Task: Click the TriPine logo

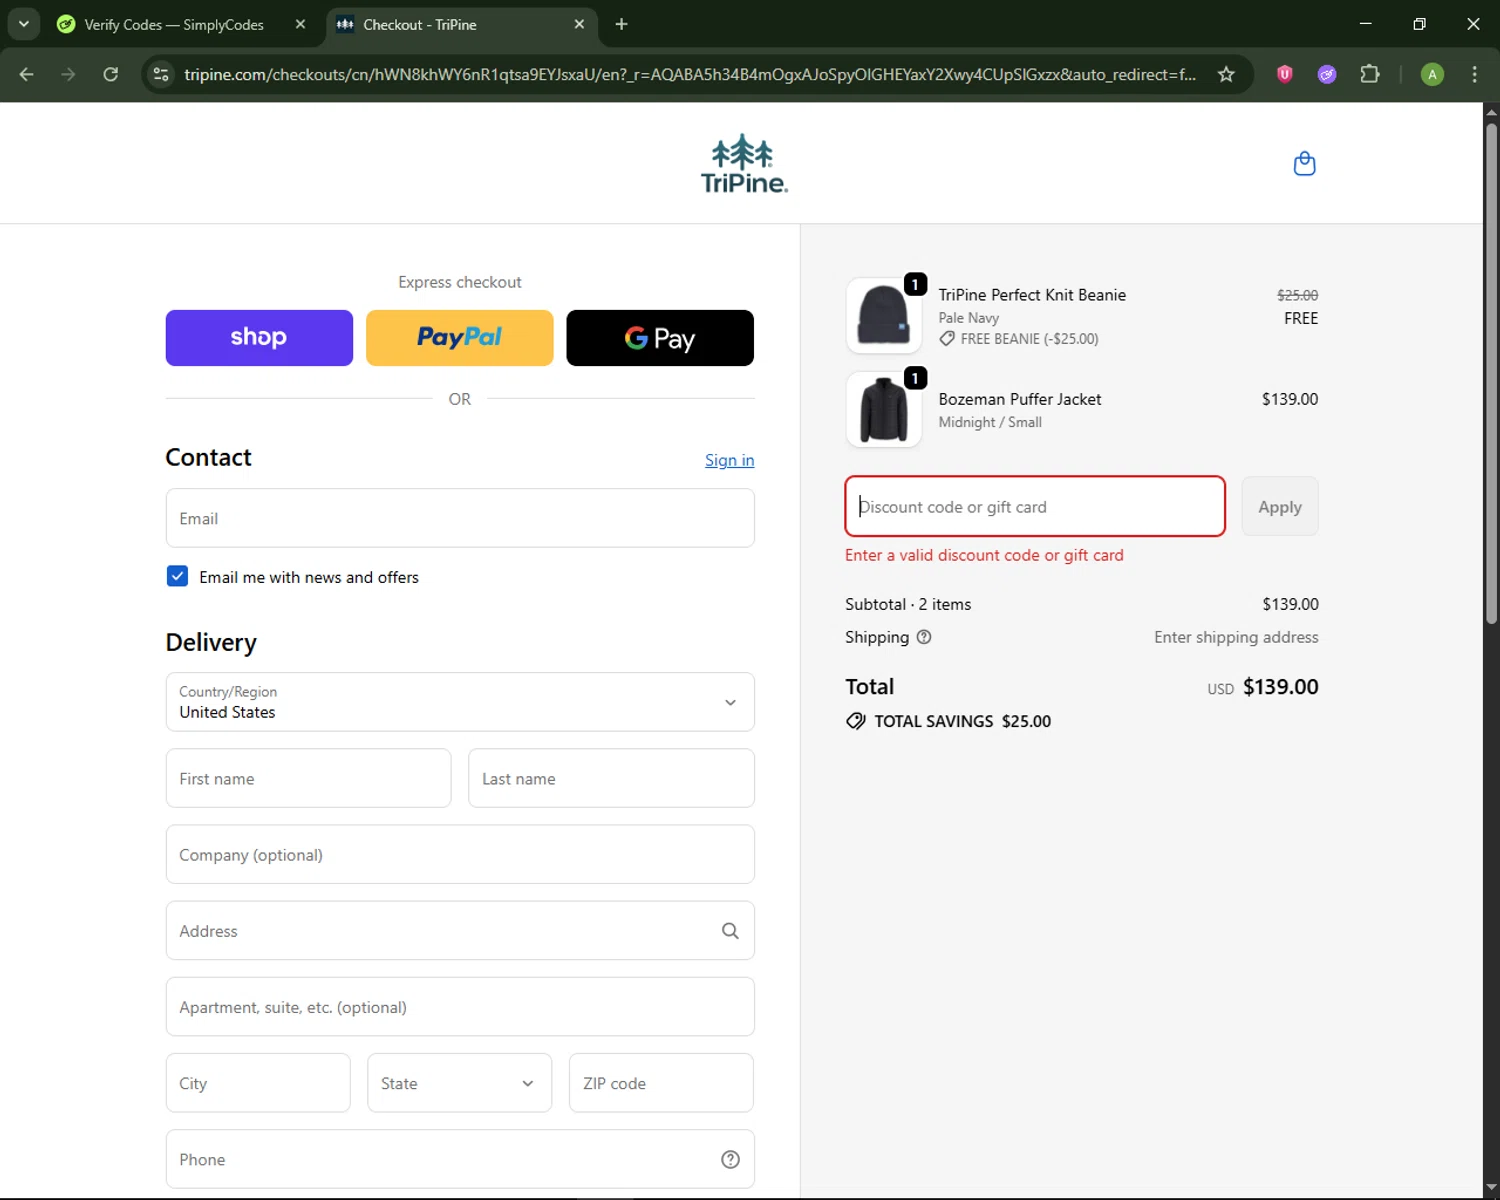Action: point(744,163)
